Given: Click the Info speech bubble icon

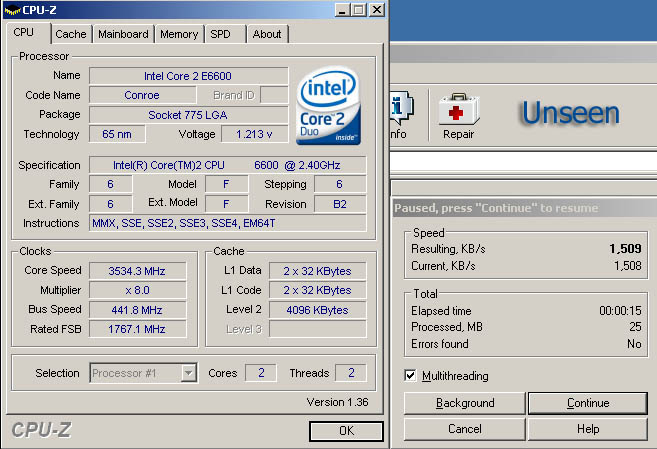Looking at the screenshot, I should click(401, 108).
